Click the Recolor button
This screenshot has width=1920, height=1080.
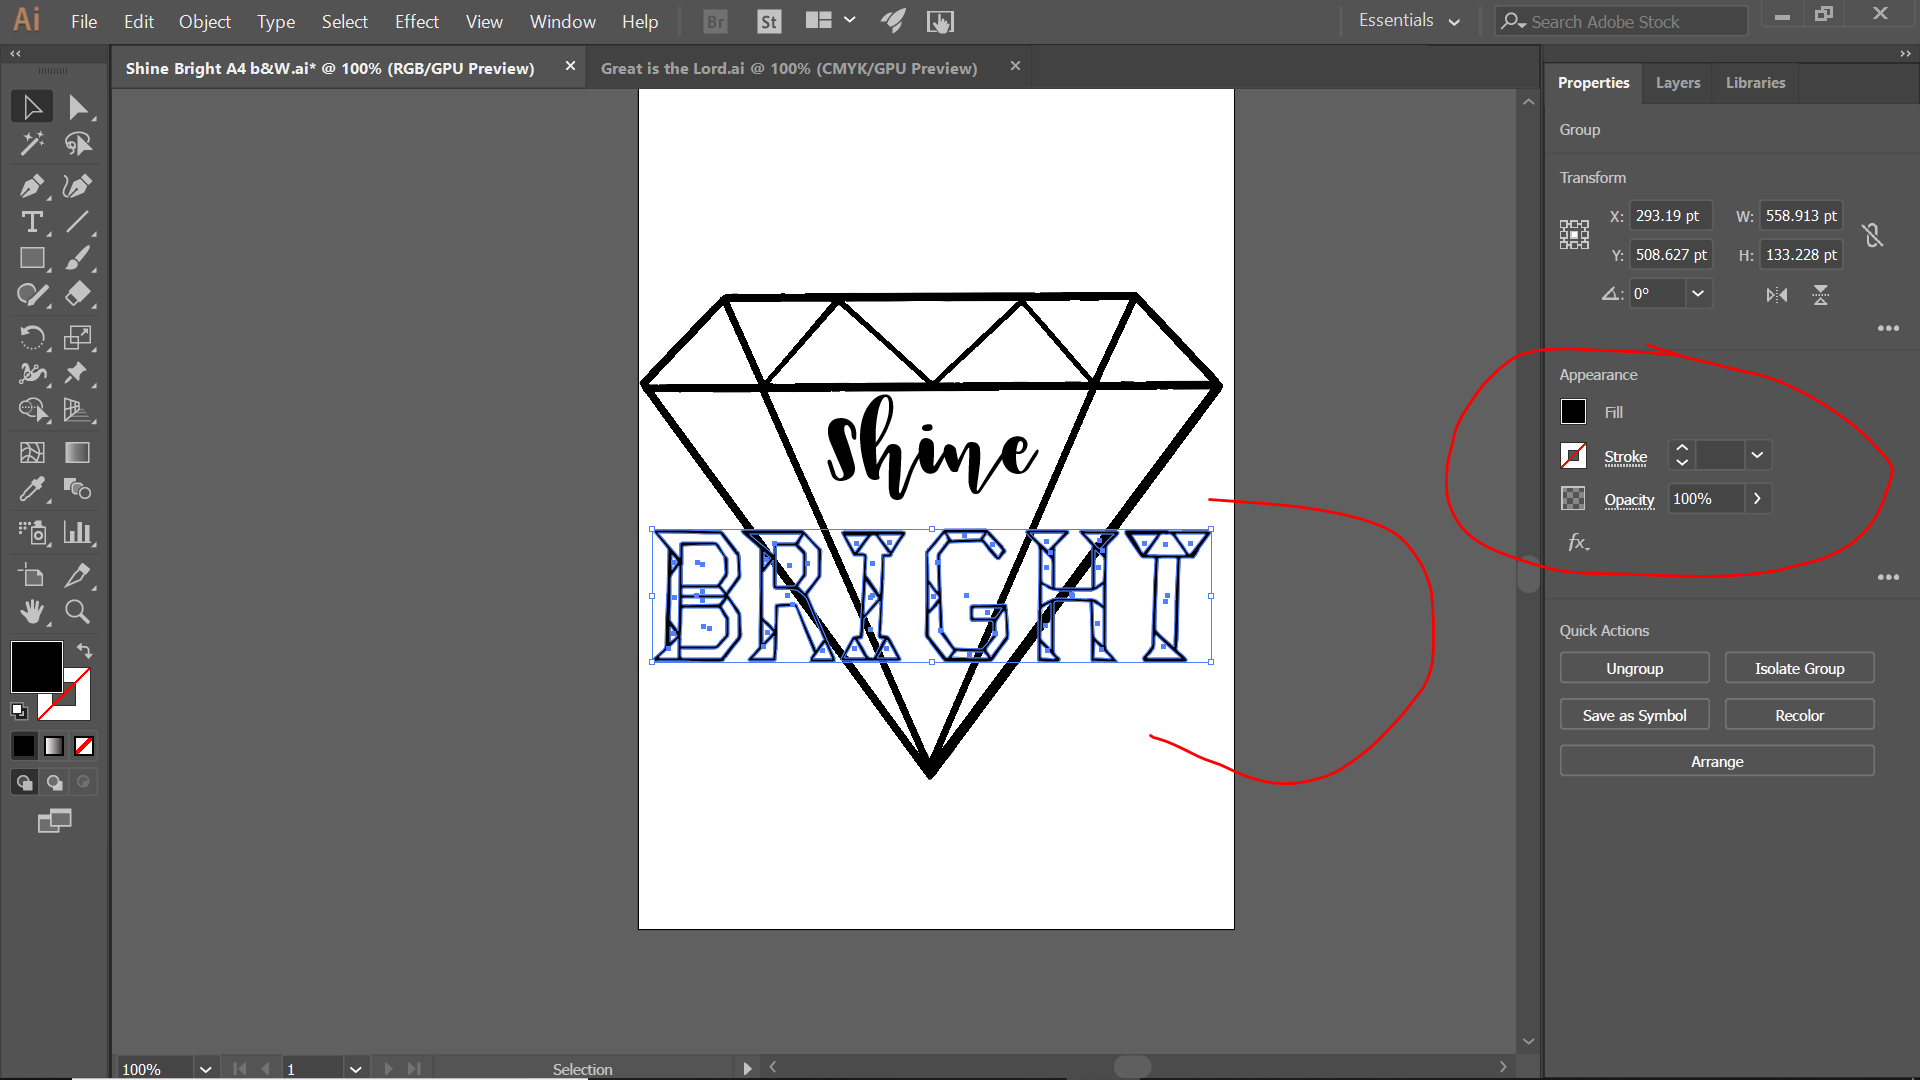1799,715
